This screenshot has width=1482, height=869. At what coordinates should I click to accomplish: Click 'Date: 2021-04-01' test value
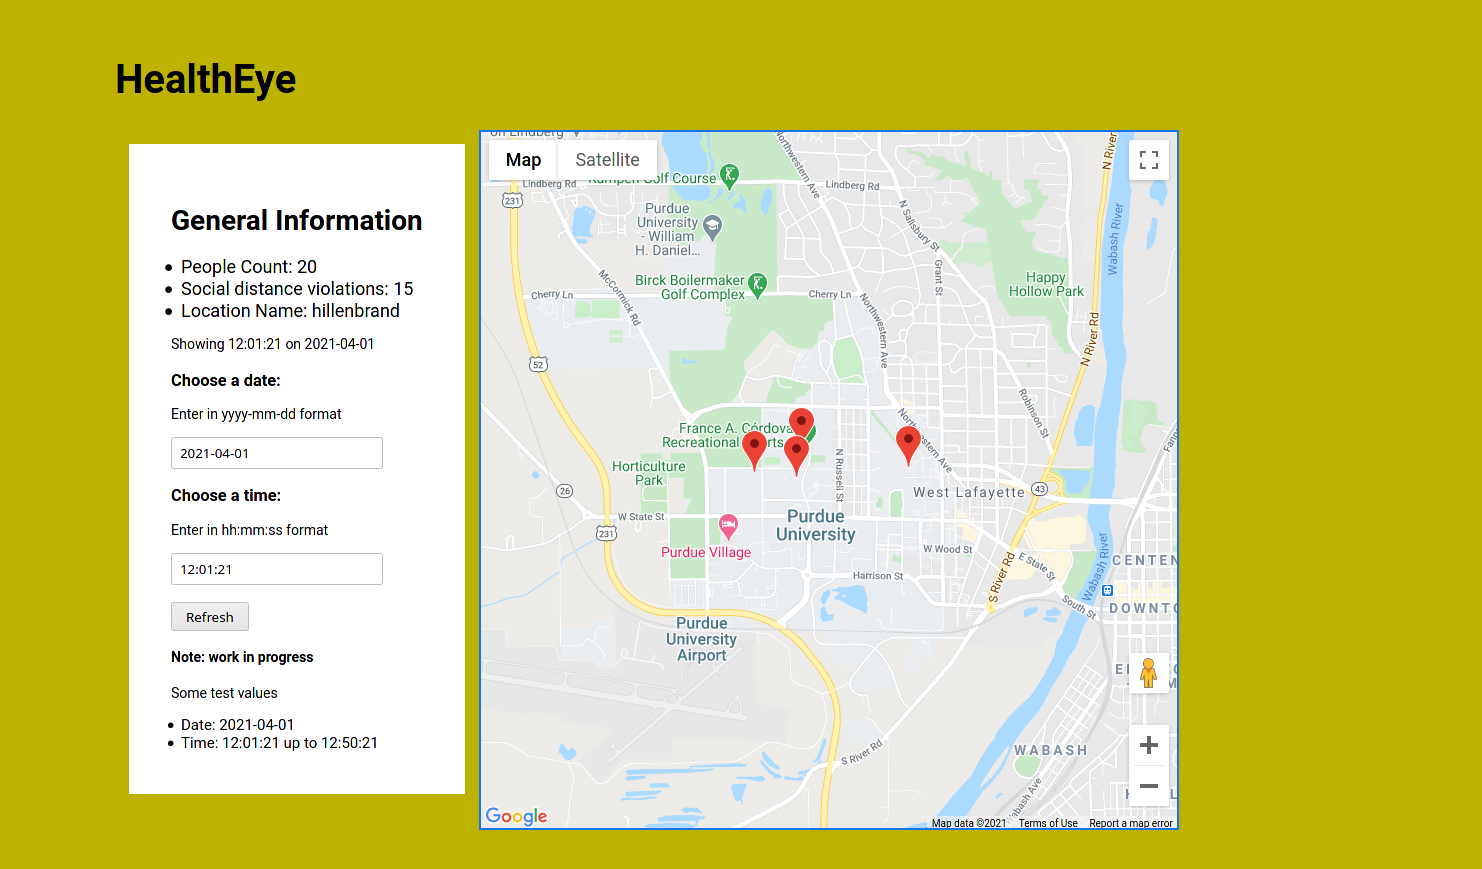(x=238, y=725)
